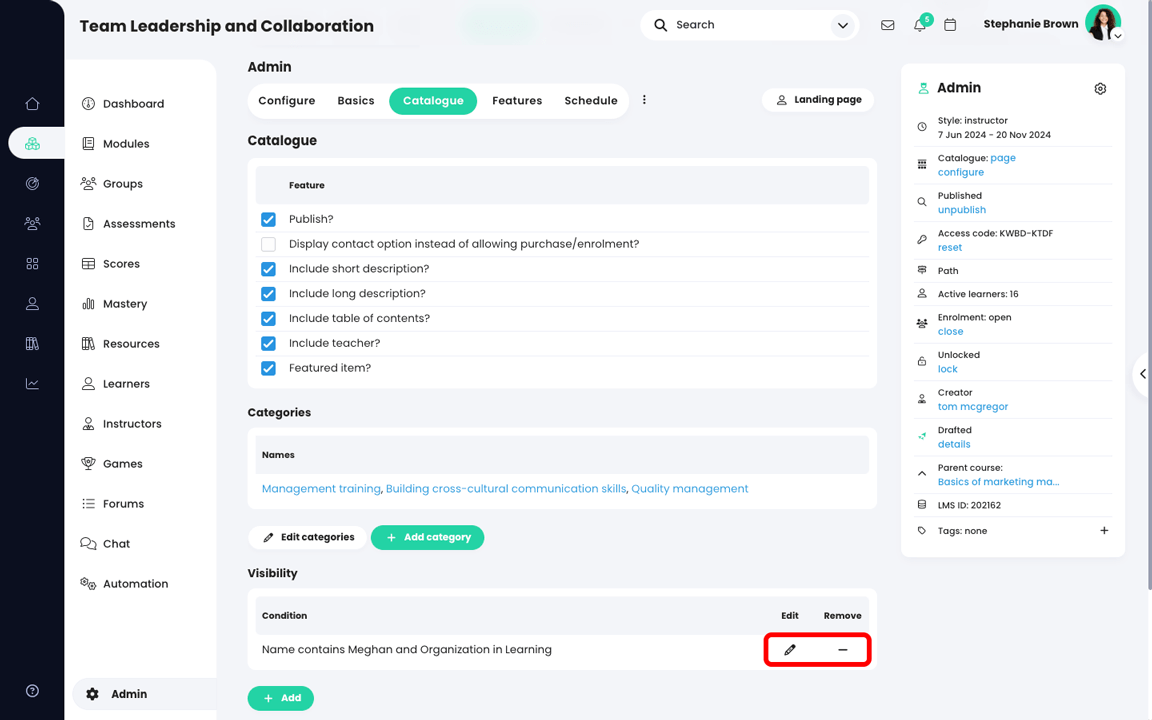Click the unpublish link
This screenshot has width=1152, height=720.
click(962, 210)
